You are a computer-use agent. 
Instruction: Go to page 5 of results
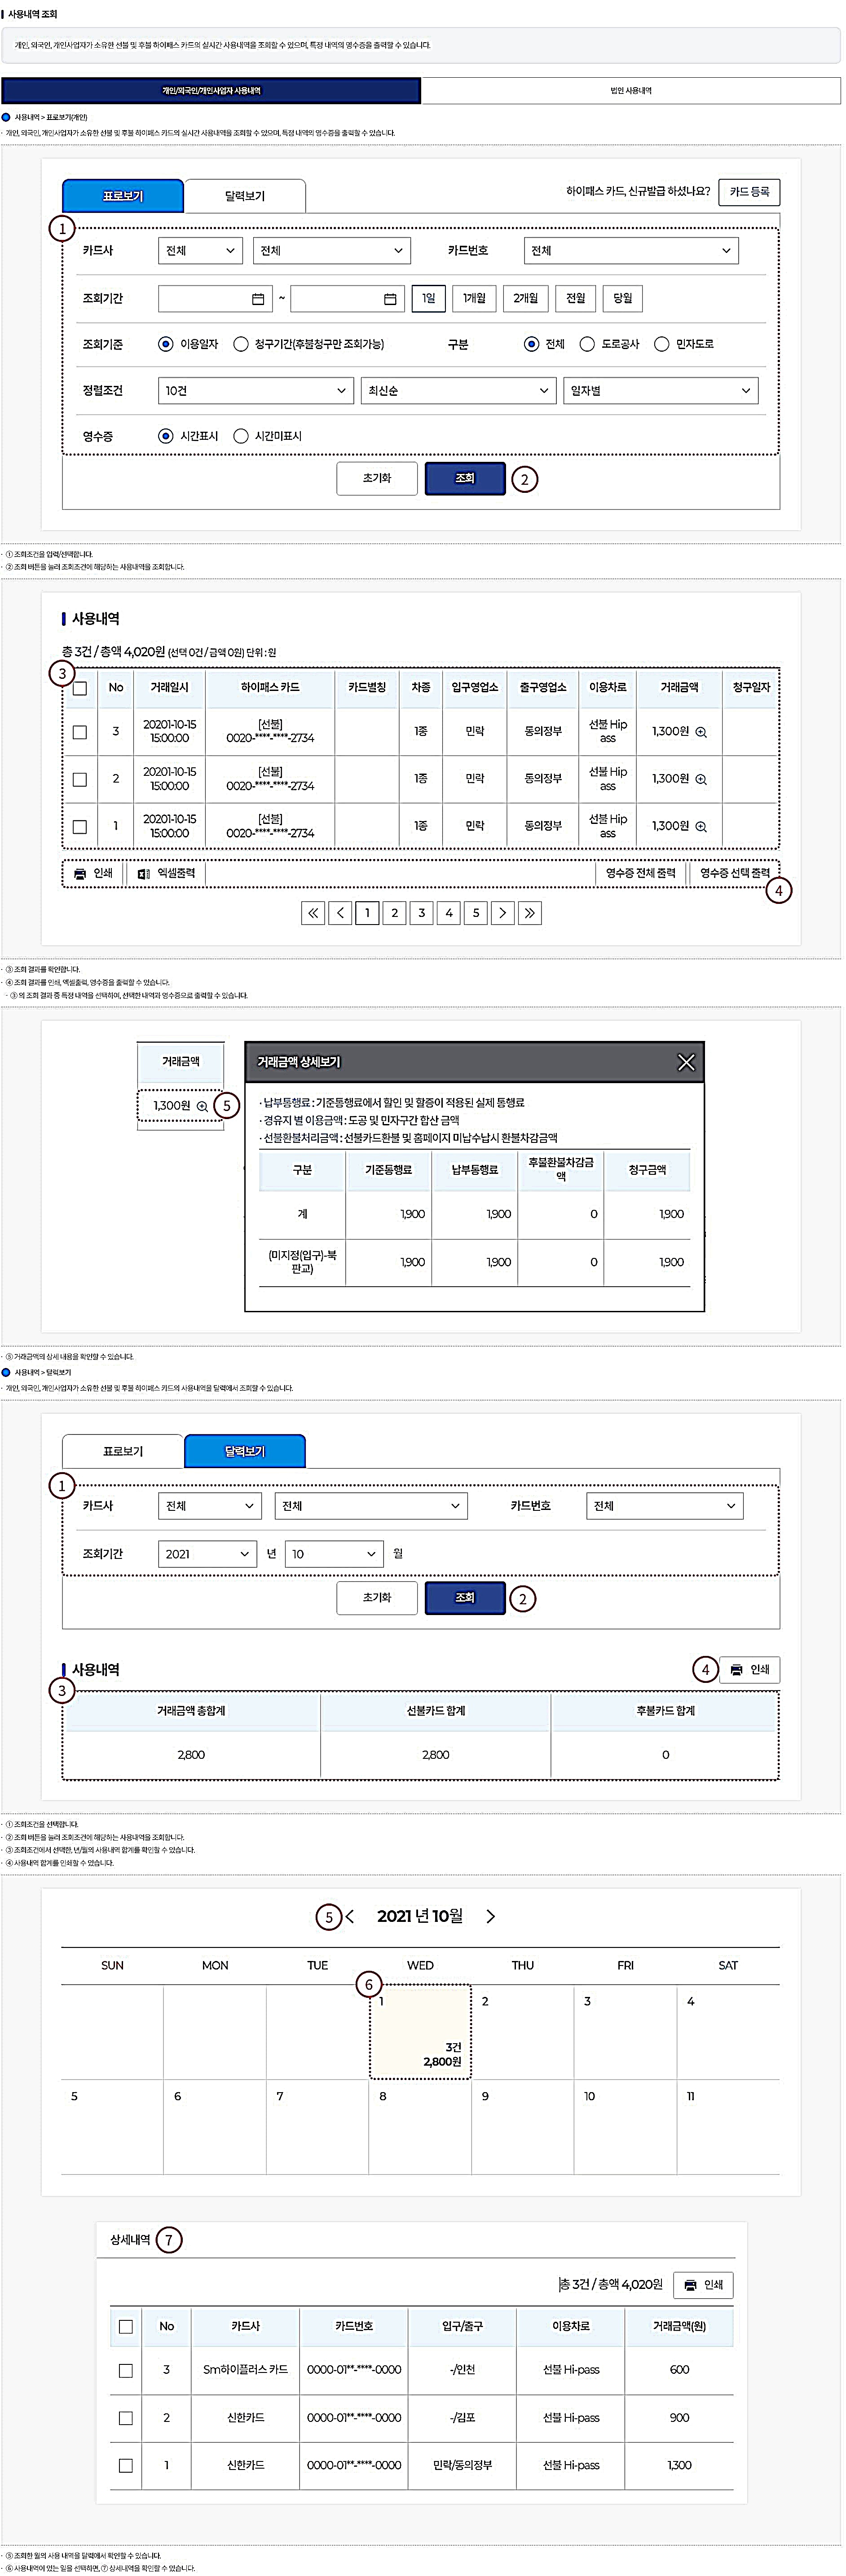[x=476, y=912]
